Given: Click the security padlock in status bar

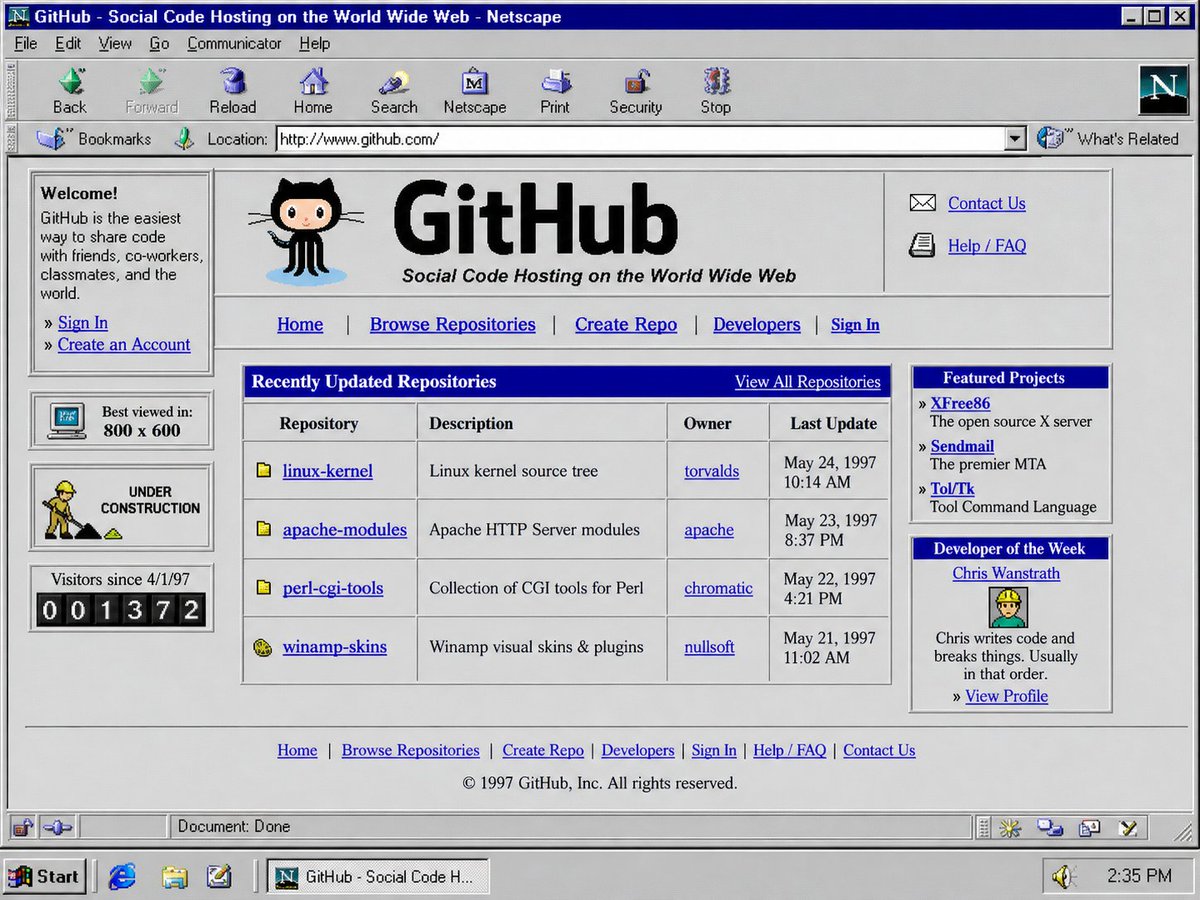Looking at the screenshot, I should (x=23, y=827).
